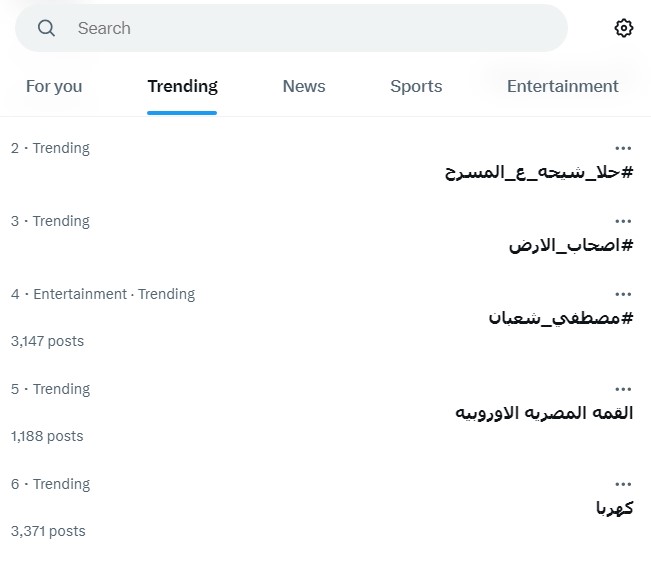Open the hashtag trend ranked number 3
Image resolution: width=651 pixels, height=566 pixels.
coord(571,245)
